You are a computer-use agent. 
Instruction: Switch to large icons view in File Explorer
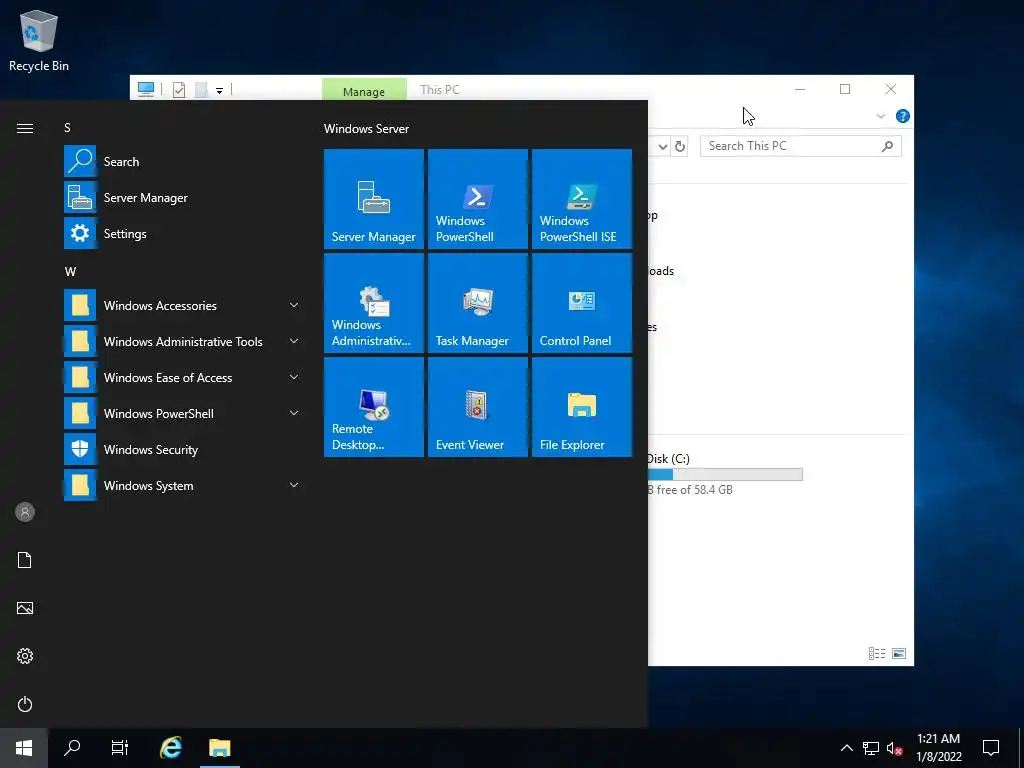(899, 653)
